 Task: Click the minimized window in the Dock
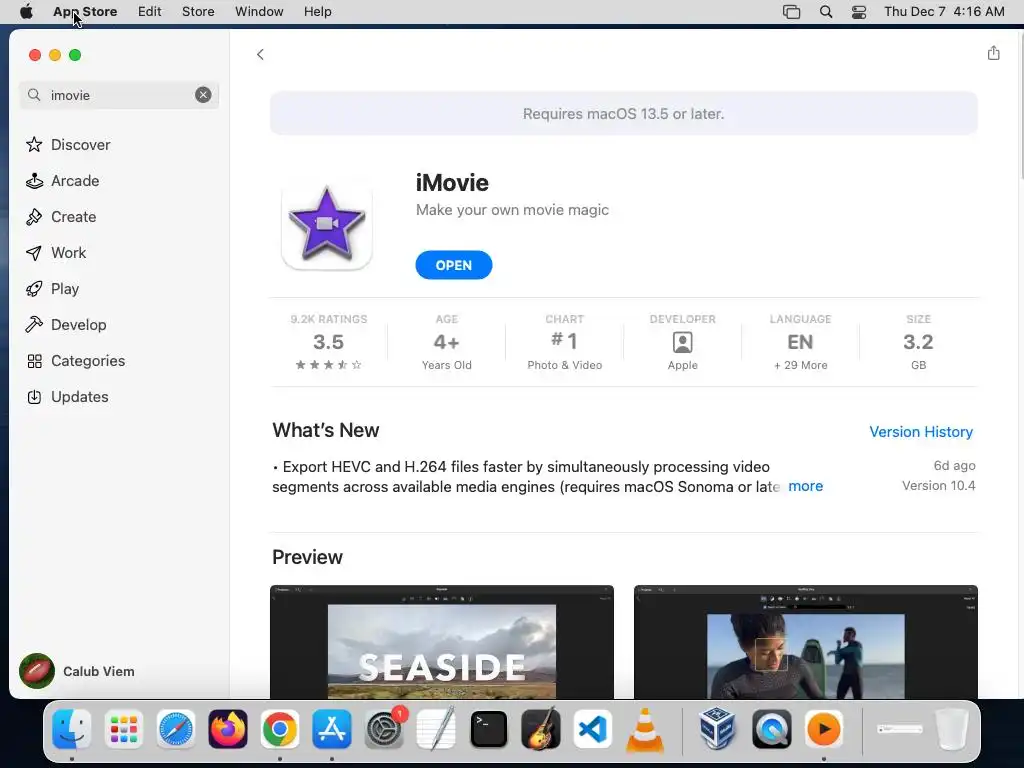[900, 729]
